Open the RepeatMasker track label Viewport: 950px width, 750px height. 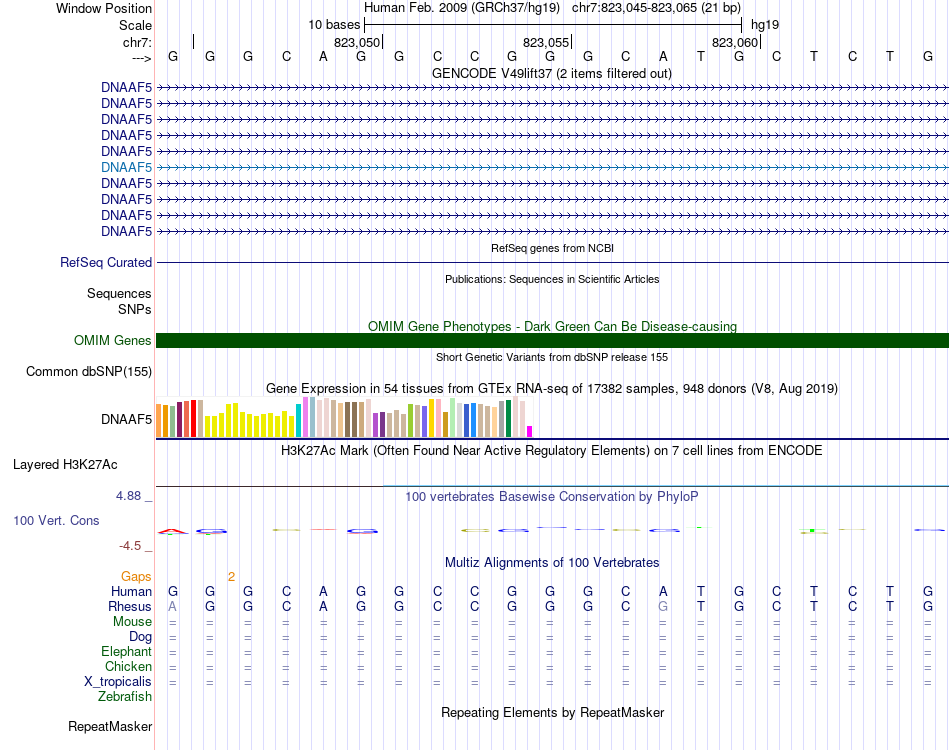coord(110,726)
